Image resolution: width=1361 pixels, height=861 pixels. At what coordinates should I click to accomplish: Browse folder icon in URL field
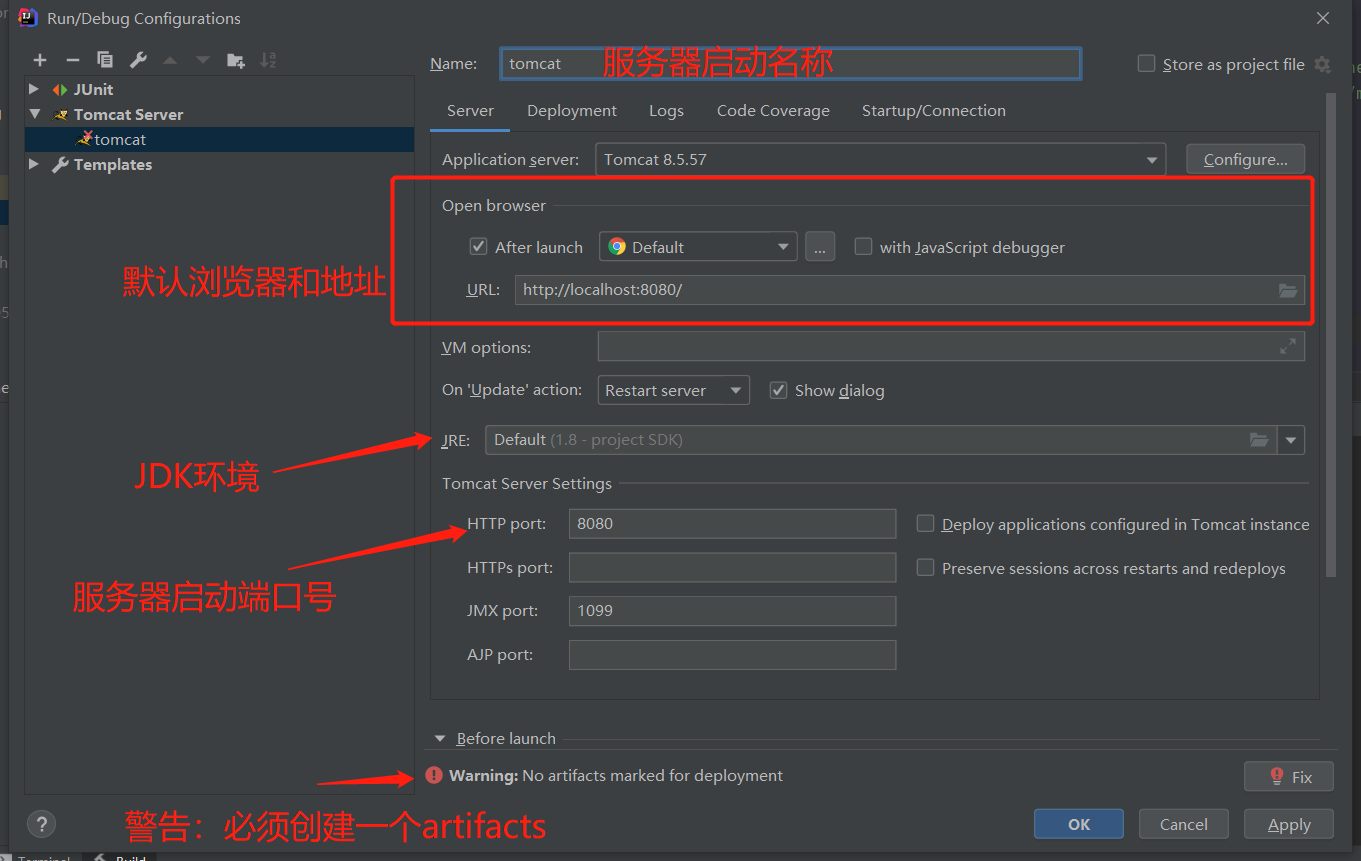(1289, 290)
